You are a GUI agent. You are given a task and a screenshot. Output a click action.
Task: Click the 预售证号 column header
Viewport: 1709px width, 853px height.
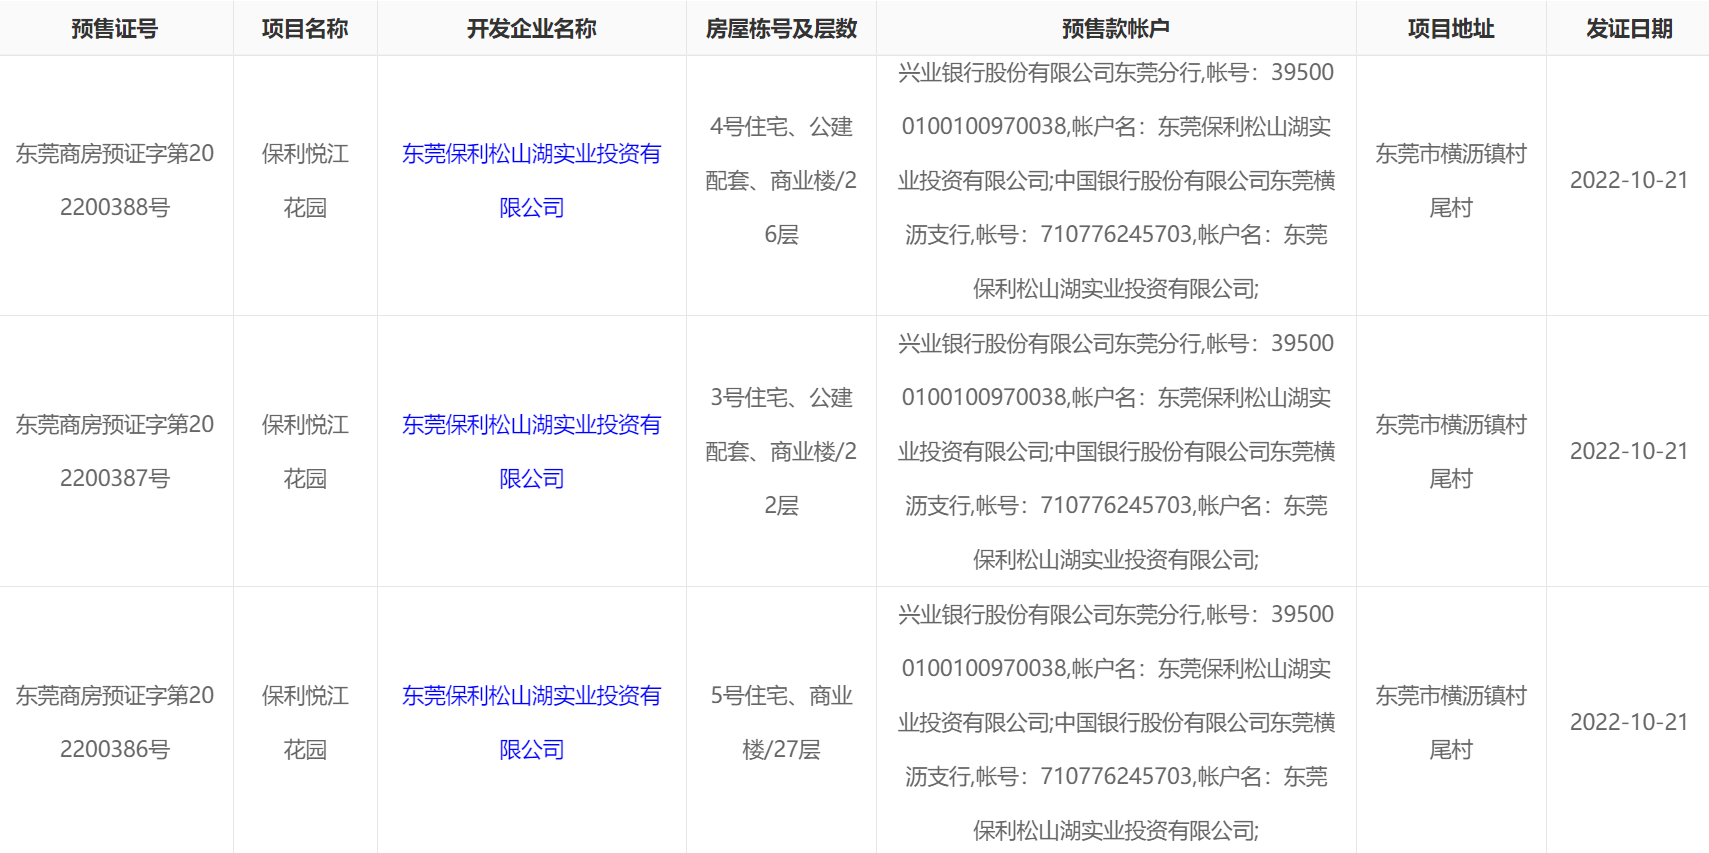tap(115, 29)
